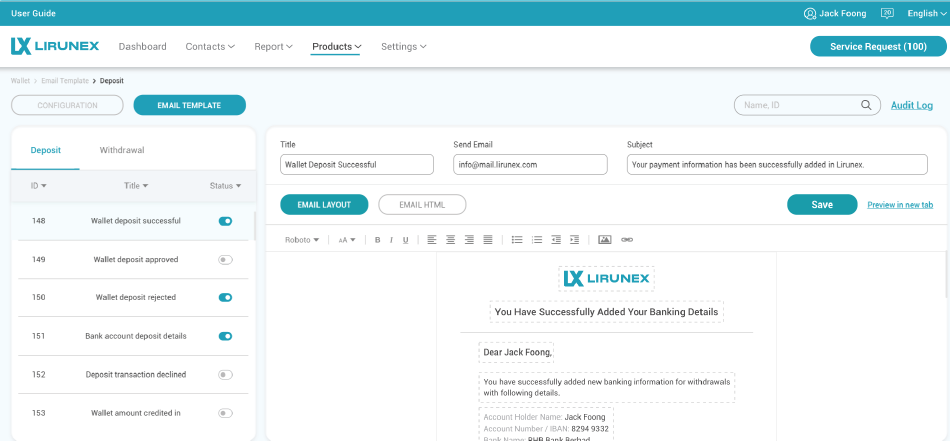Screen dimensions: 950x441
Task: Select row 152 Deposit transaction declined
Action: click(x=133, y=374)
